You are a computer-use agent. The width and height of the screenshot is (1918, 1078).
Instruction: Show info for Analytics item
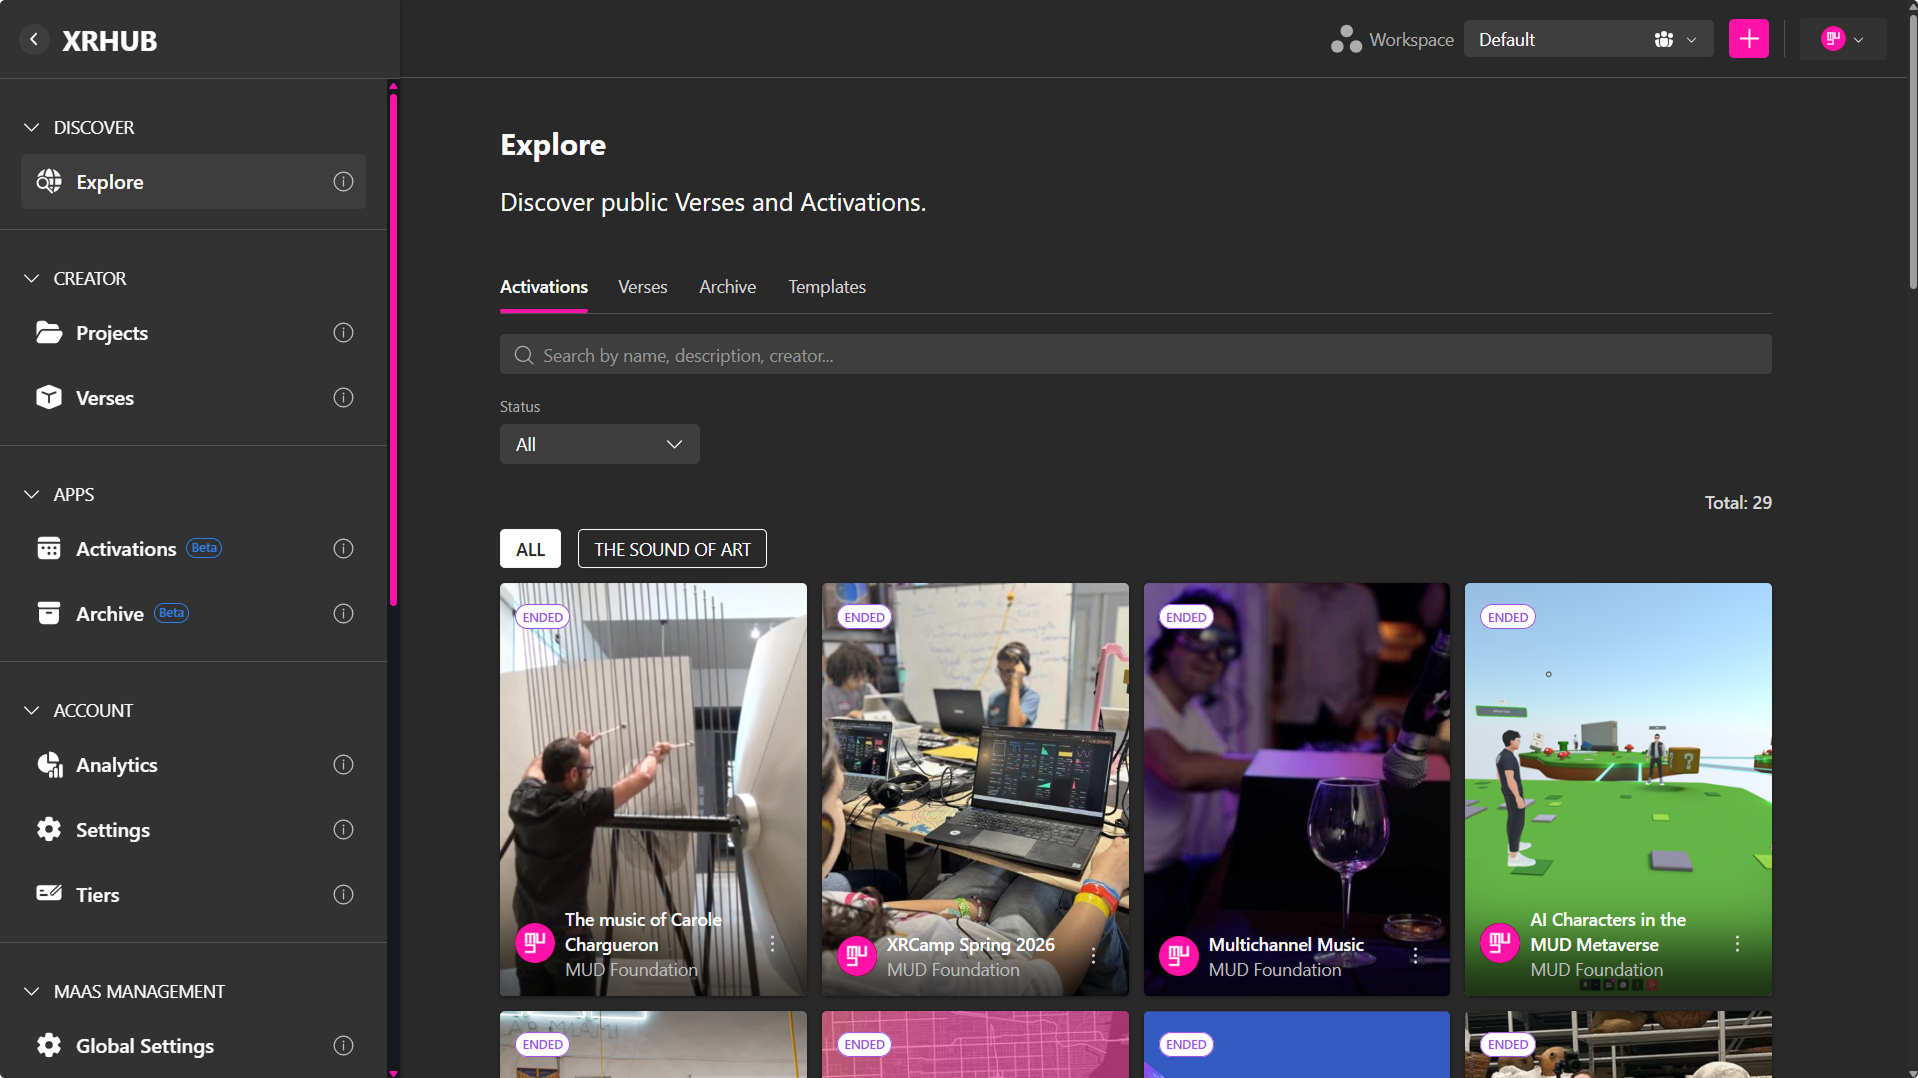(x=343, y=765)
